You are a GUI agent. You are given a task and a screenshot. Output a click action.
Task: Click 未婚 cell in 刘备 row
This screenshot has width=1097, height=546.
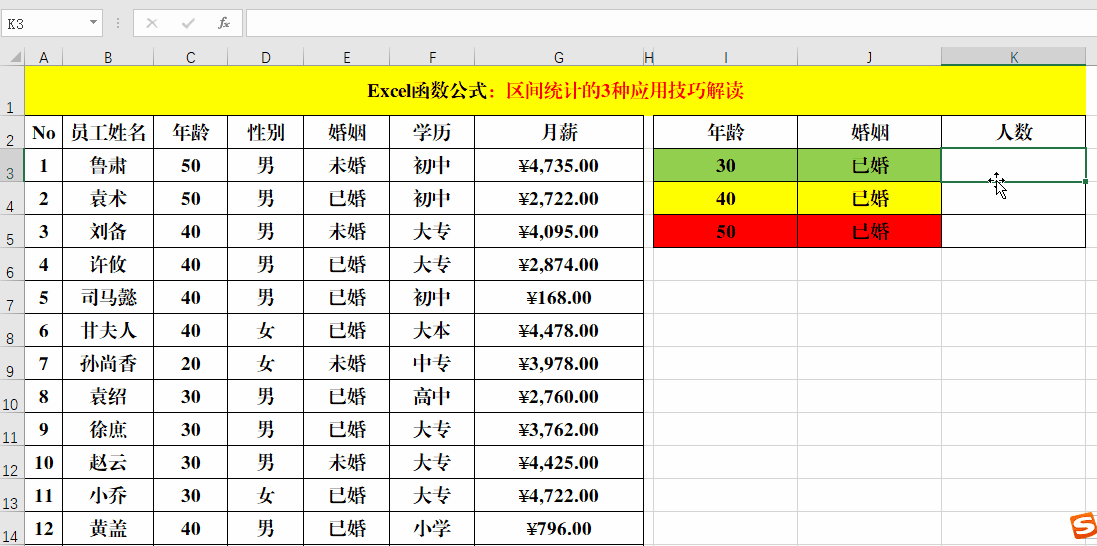(x=347, y=231)
